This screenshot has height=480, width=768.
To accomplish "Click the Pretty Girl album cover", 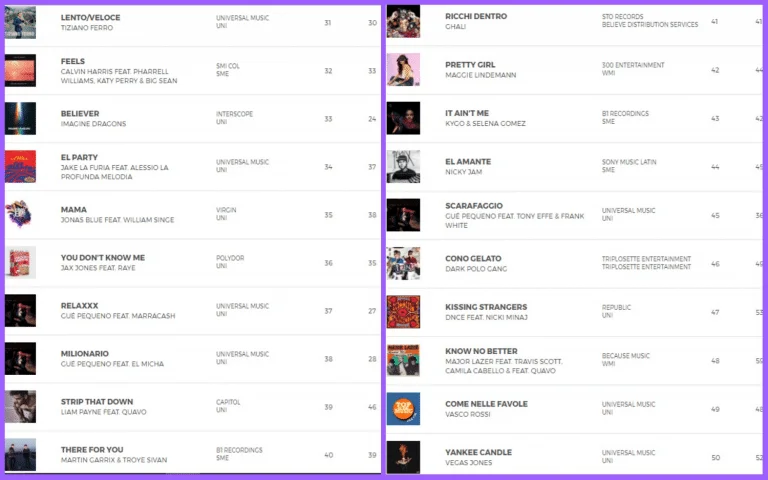I will 403,69.
